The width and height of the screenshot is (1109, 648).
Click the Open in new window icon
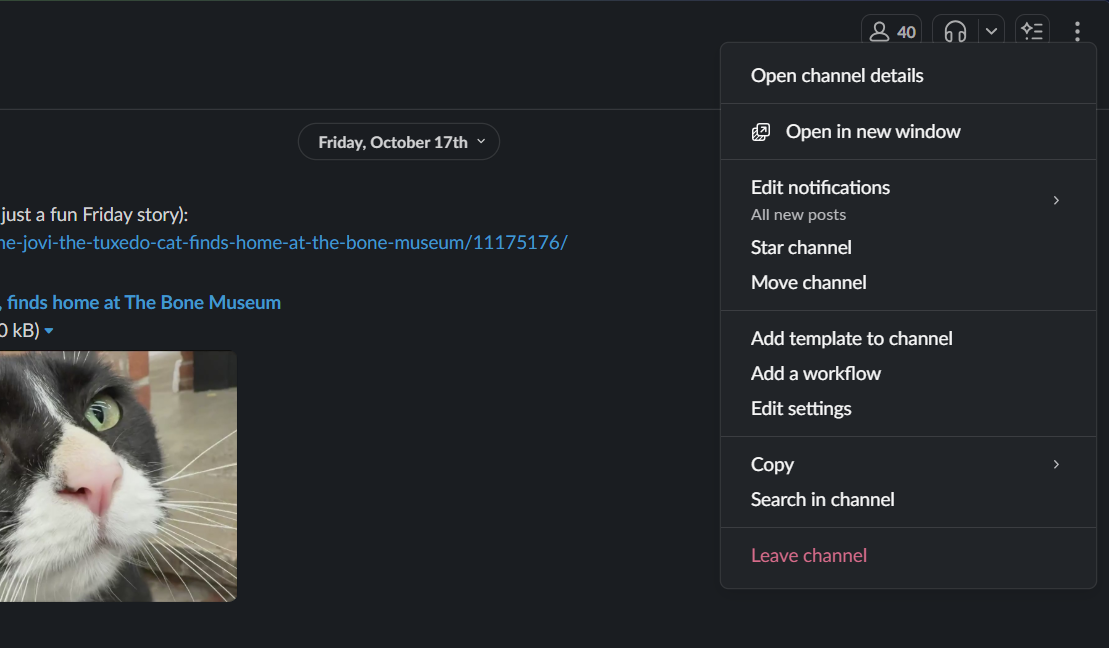[761, 132]
